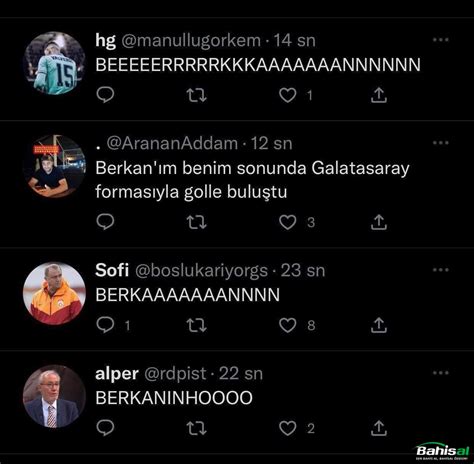
Task: Retweet the BEEEEERRRRRKKKAAAAAAANNNNNN tweet
Action: coord(196,95)
